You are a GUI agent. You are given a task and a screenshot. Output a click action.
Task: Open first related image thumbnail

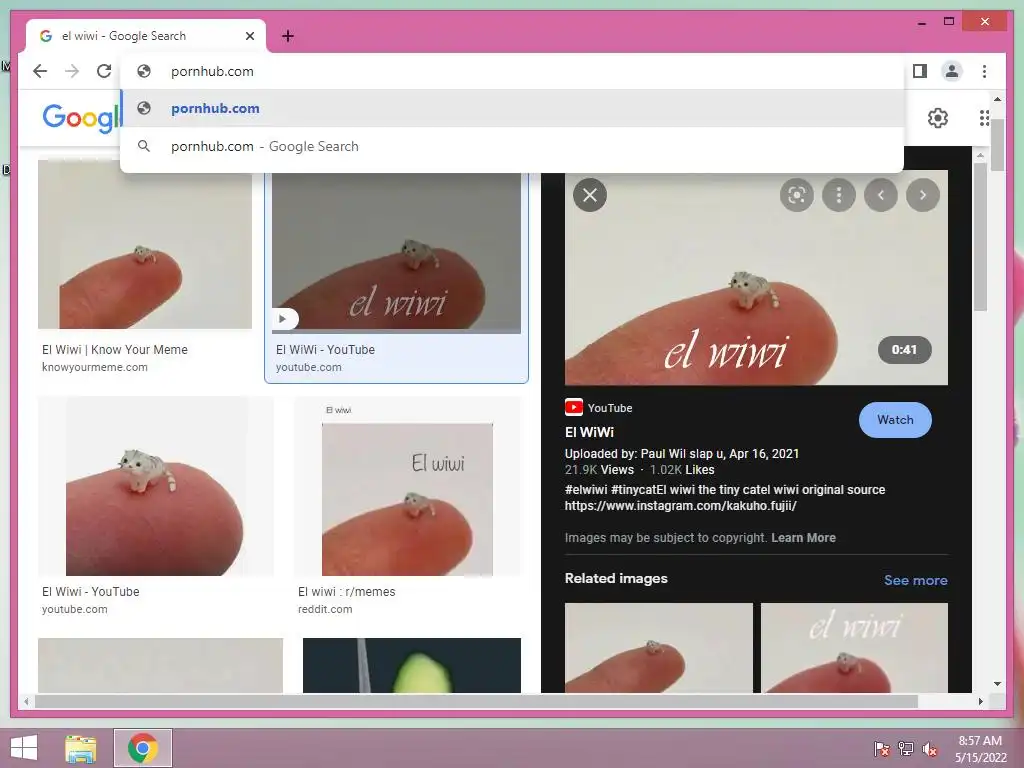(658, 648)
